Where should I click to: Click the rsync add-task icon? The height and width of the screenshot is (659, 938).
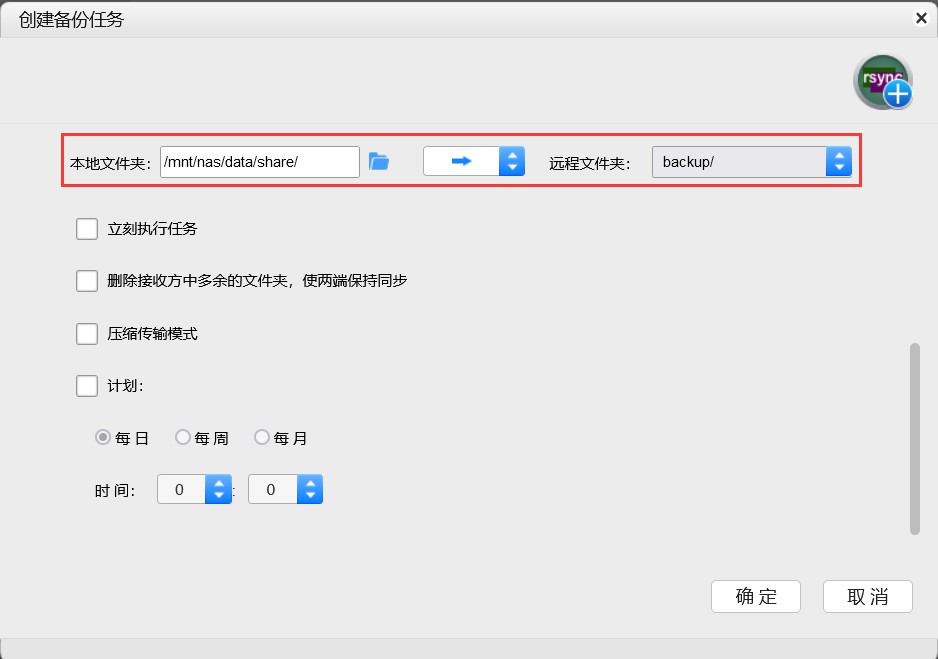point(882,81)
